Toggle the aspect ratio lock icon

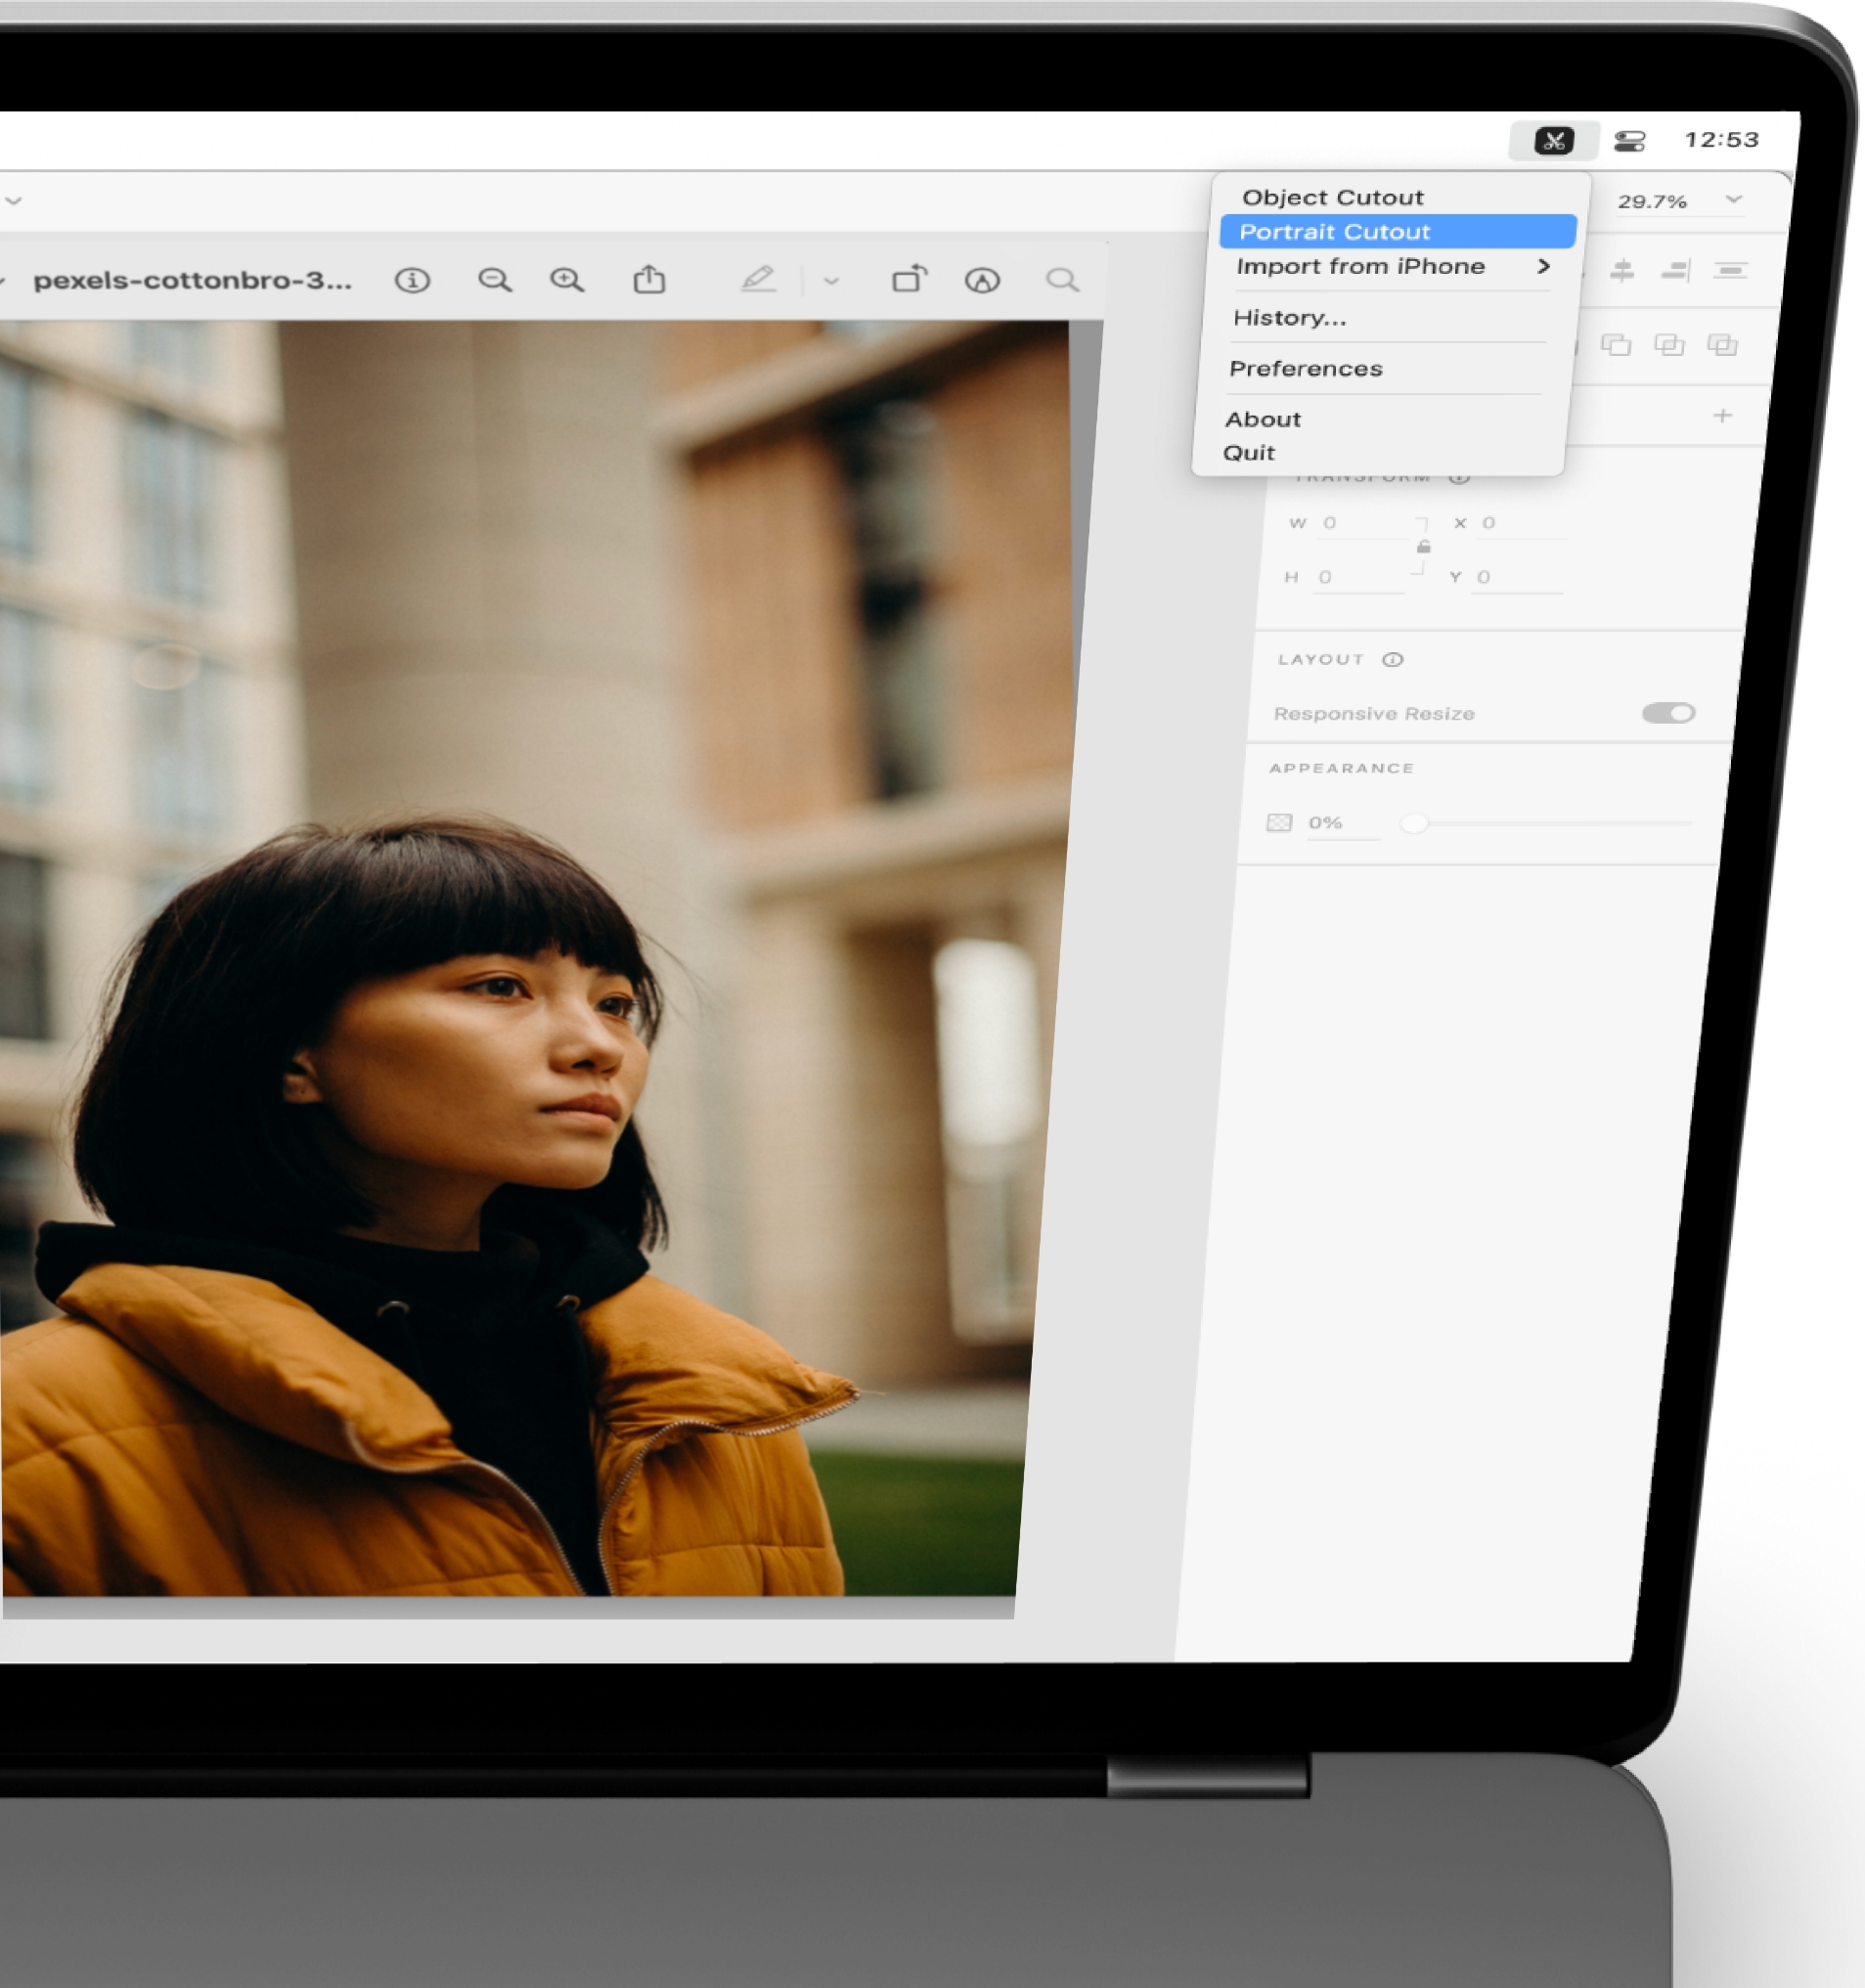pos(1423,547)
